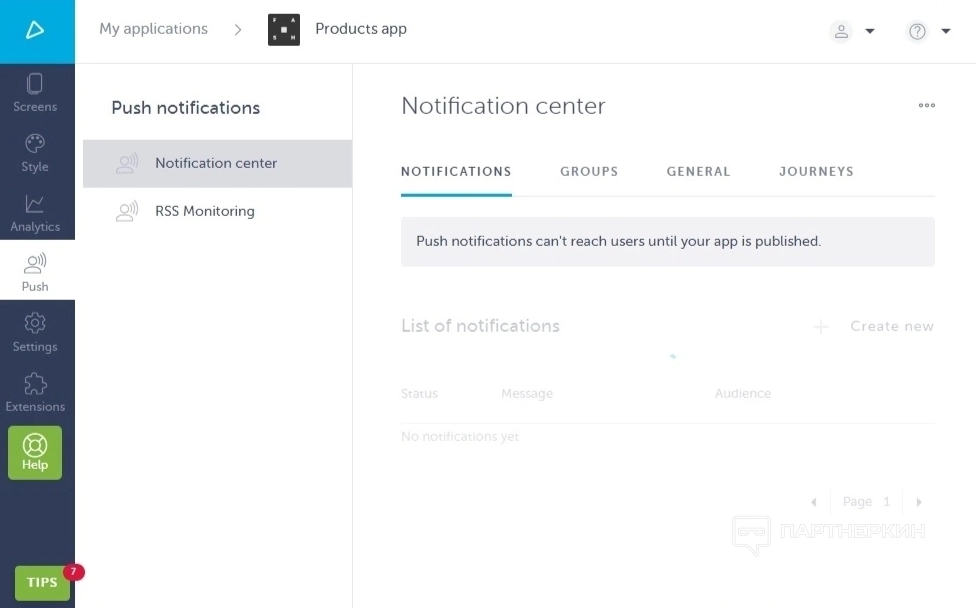This screenshot has width=976, height=608.
Task: Select Notification center in the push menu
Action: tap(216, 163)
